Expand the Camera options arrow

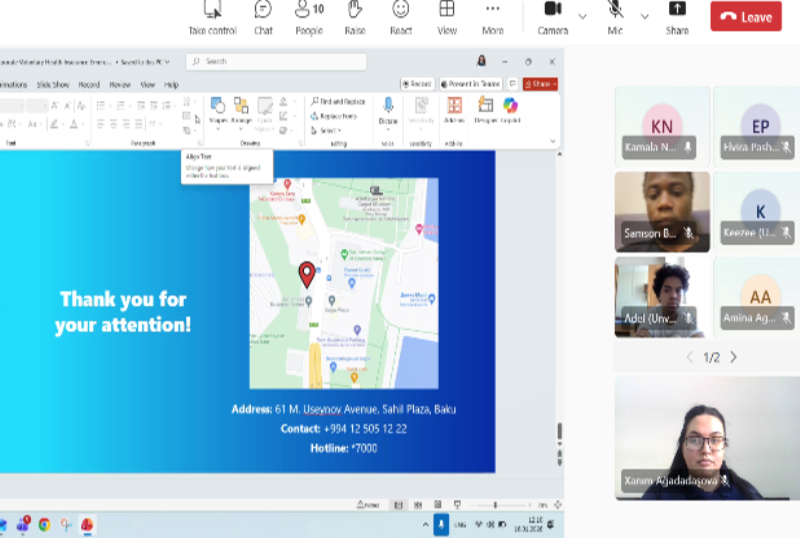(582, 16)
